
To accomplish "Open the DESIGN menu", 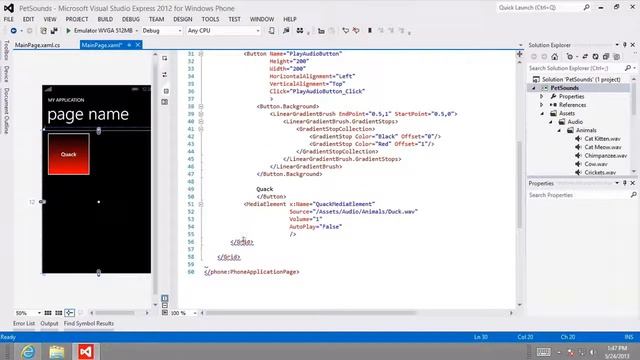I will click(182, 19).
